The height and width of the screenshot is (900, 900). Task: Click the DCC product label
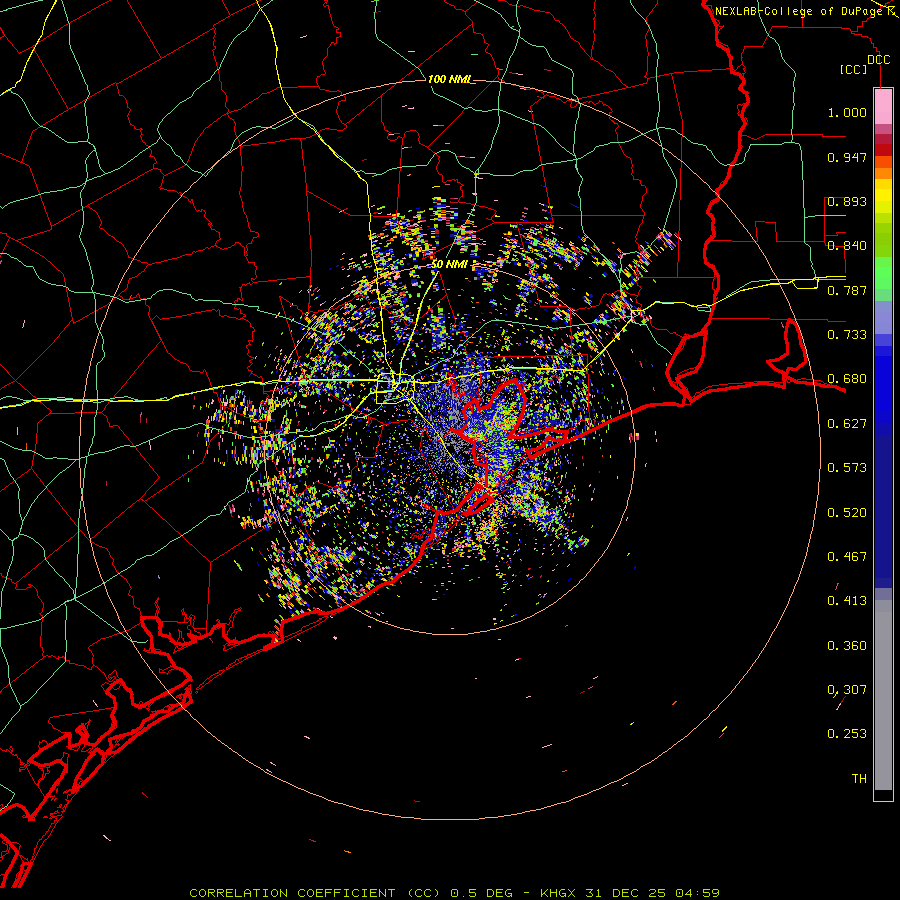click(878, 60)
